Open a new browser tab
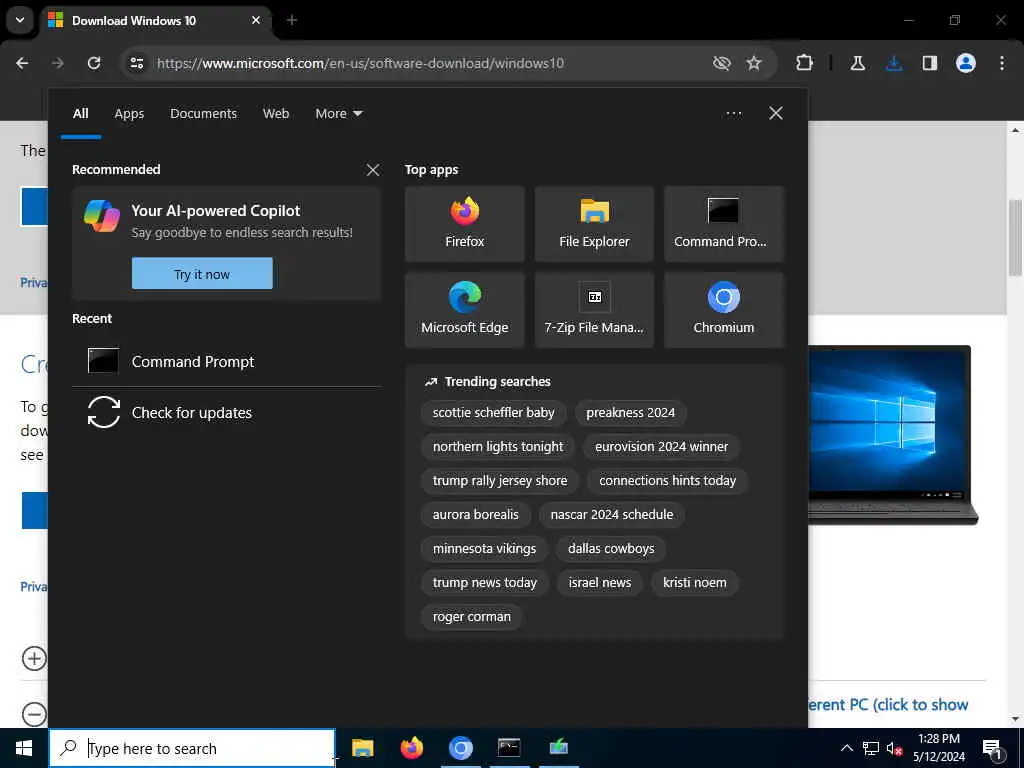 pos(292,20)
